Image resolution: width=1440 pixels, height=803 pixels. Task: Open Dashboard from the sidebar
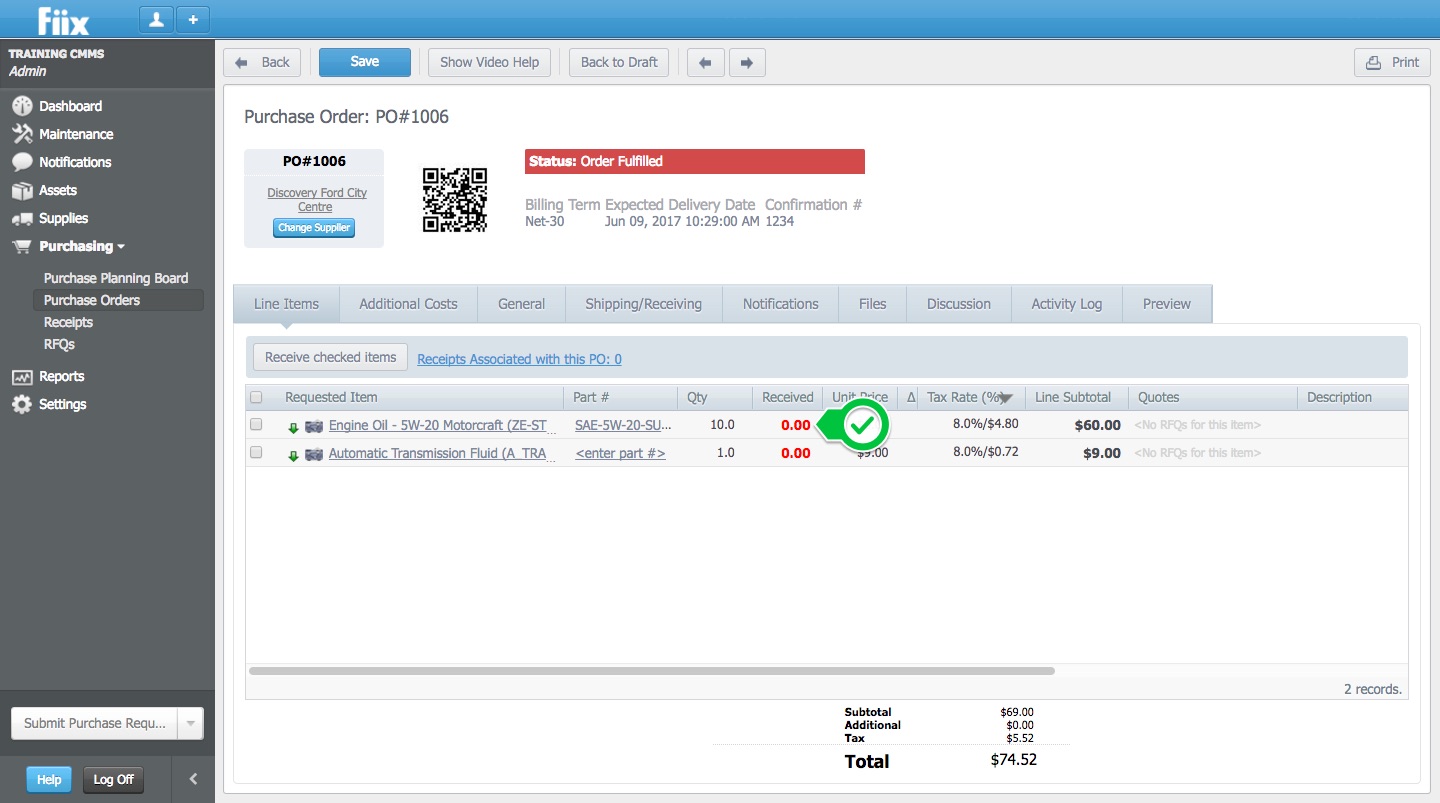(x=70, y=106)
